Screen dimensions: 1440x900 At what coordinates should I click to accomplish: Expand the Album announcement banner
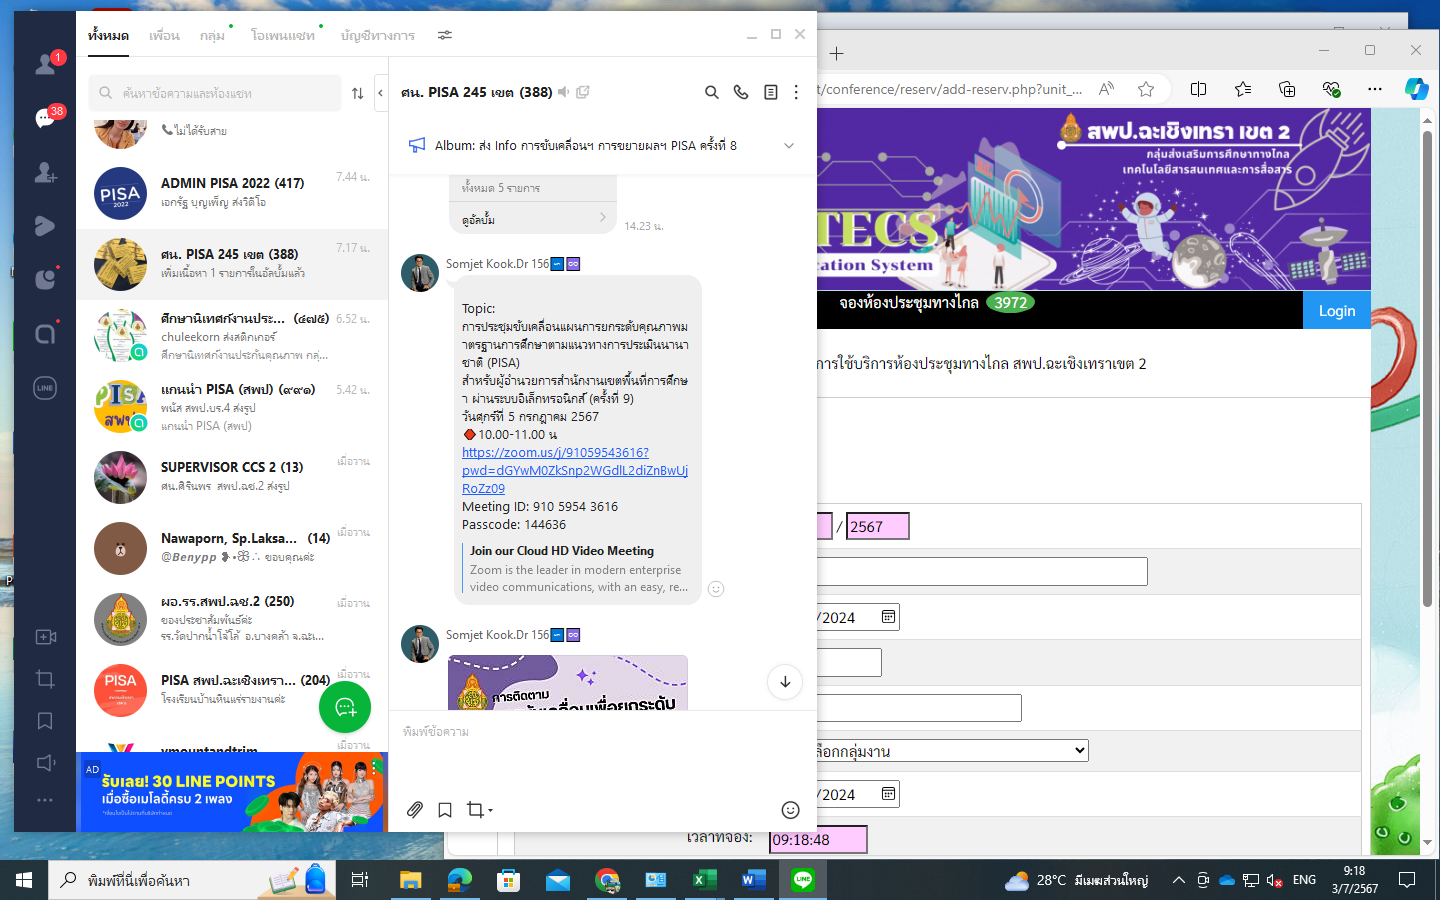[789, 145]
